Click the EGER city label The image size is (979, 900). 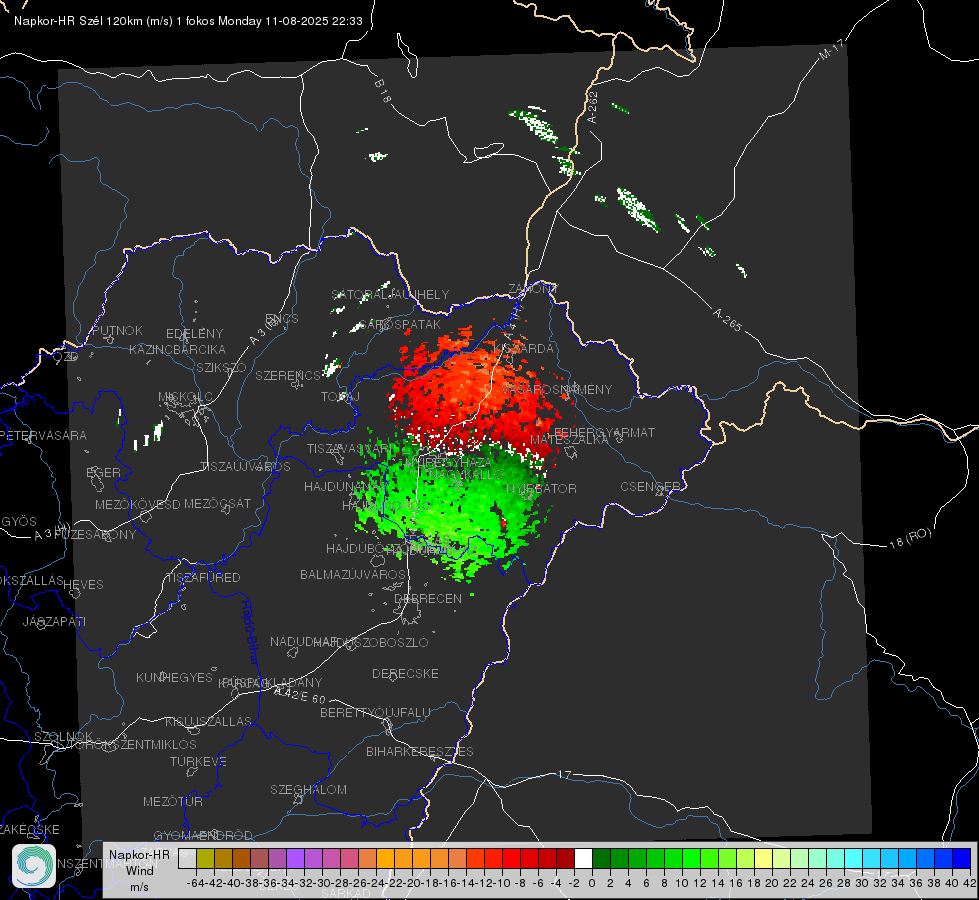tap(103, 472)
